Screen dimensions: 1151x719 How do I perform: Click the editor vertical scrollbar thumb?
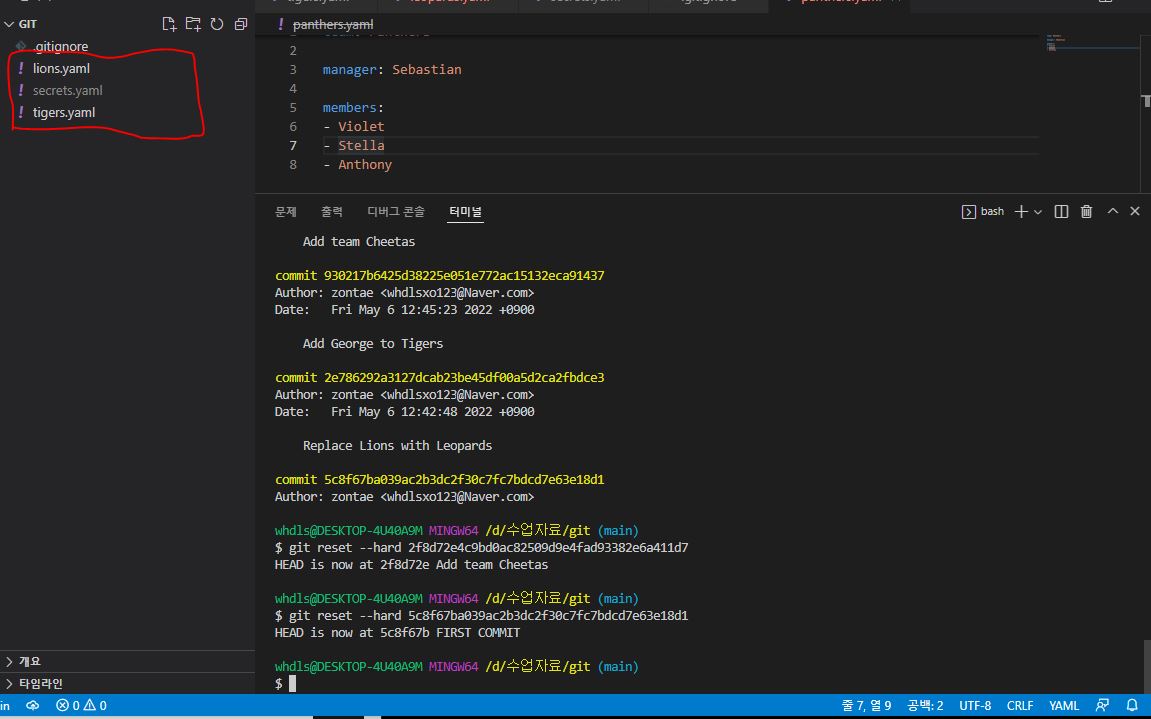tap(1147, 101)
